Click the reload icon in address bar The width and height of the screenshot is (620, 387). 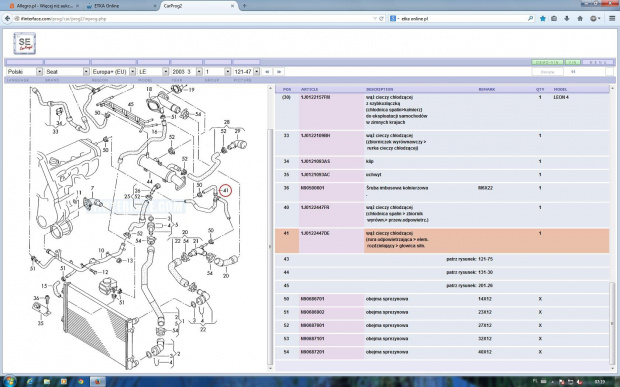pyautogui.click(x=382, y=19)
